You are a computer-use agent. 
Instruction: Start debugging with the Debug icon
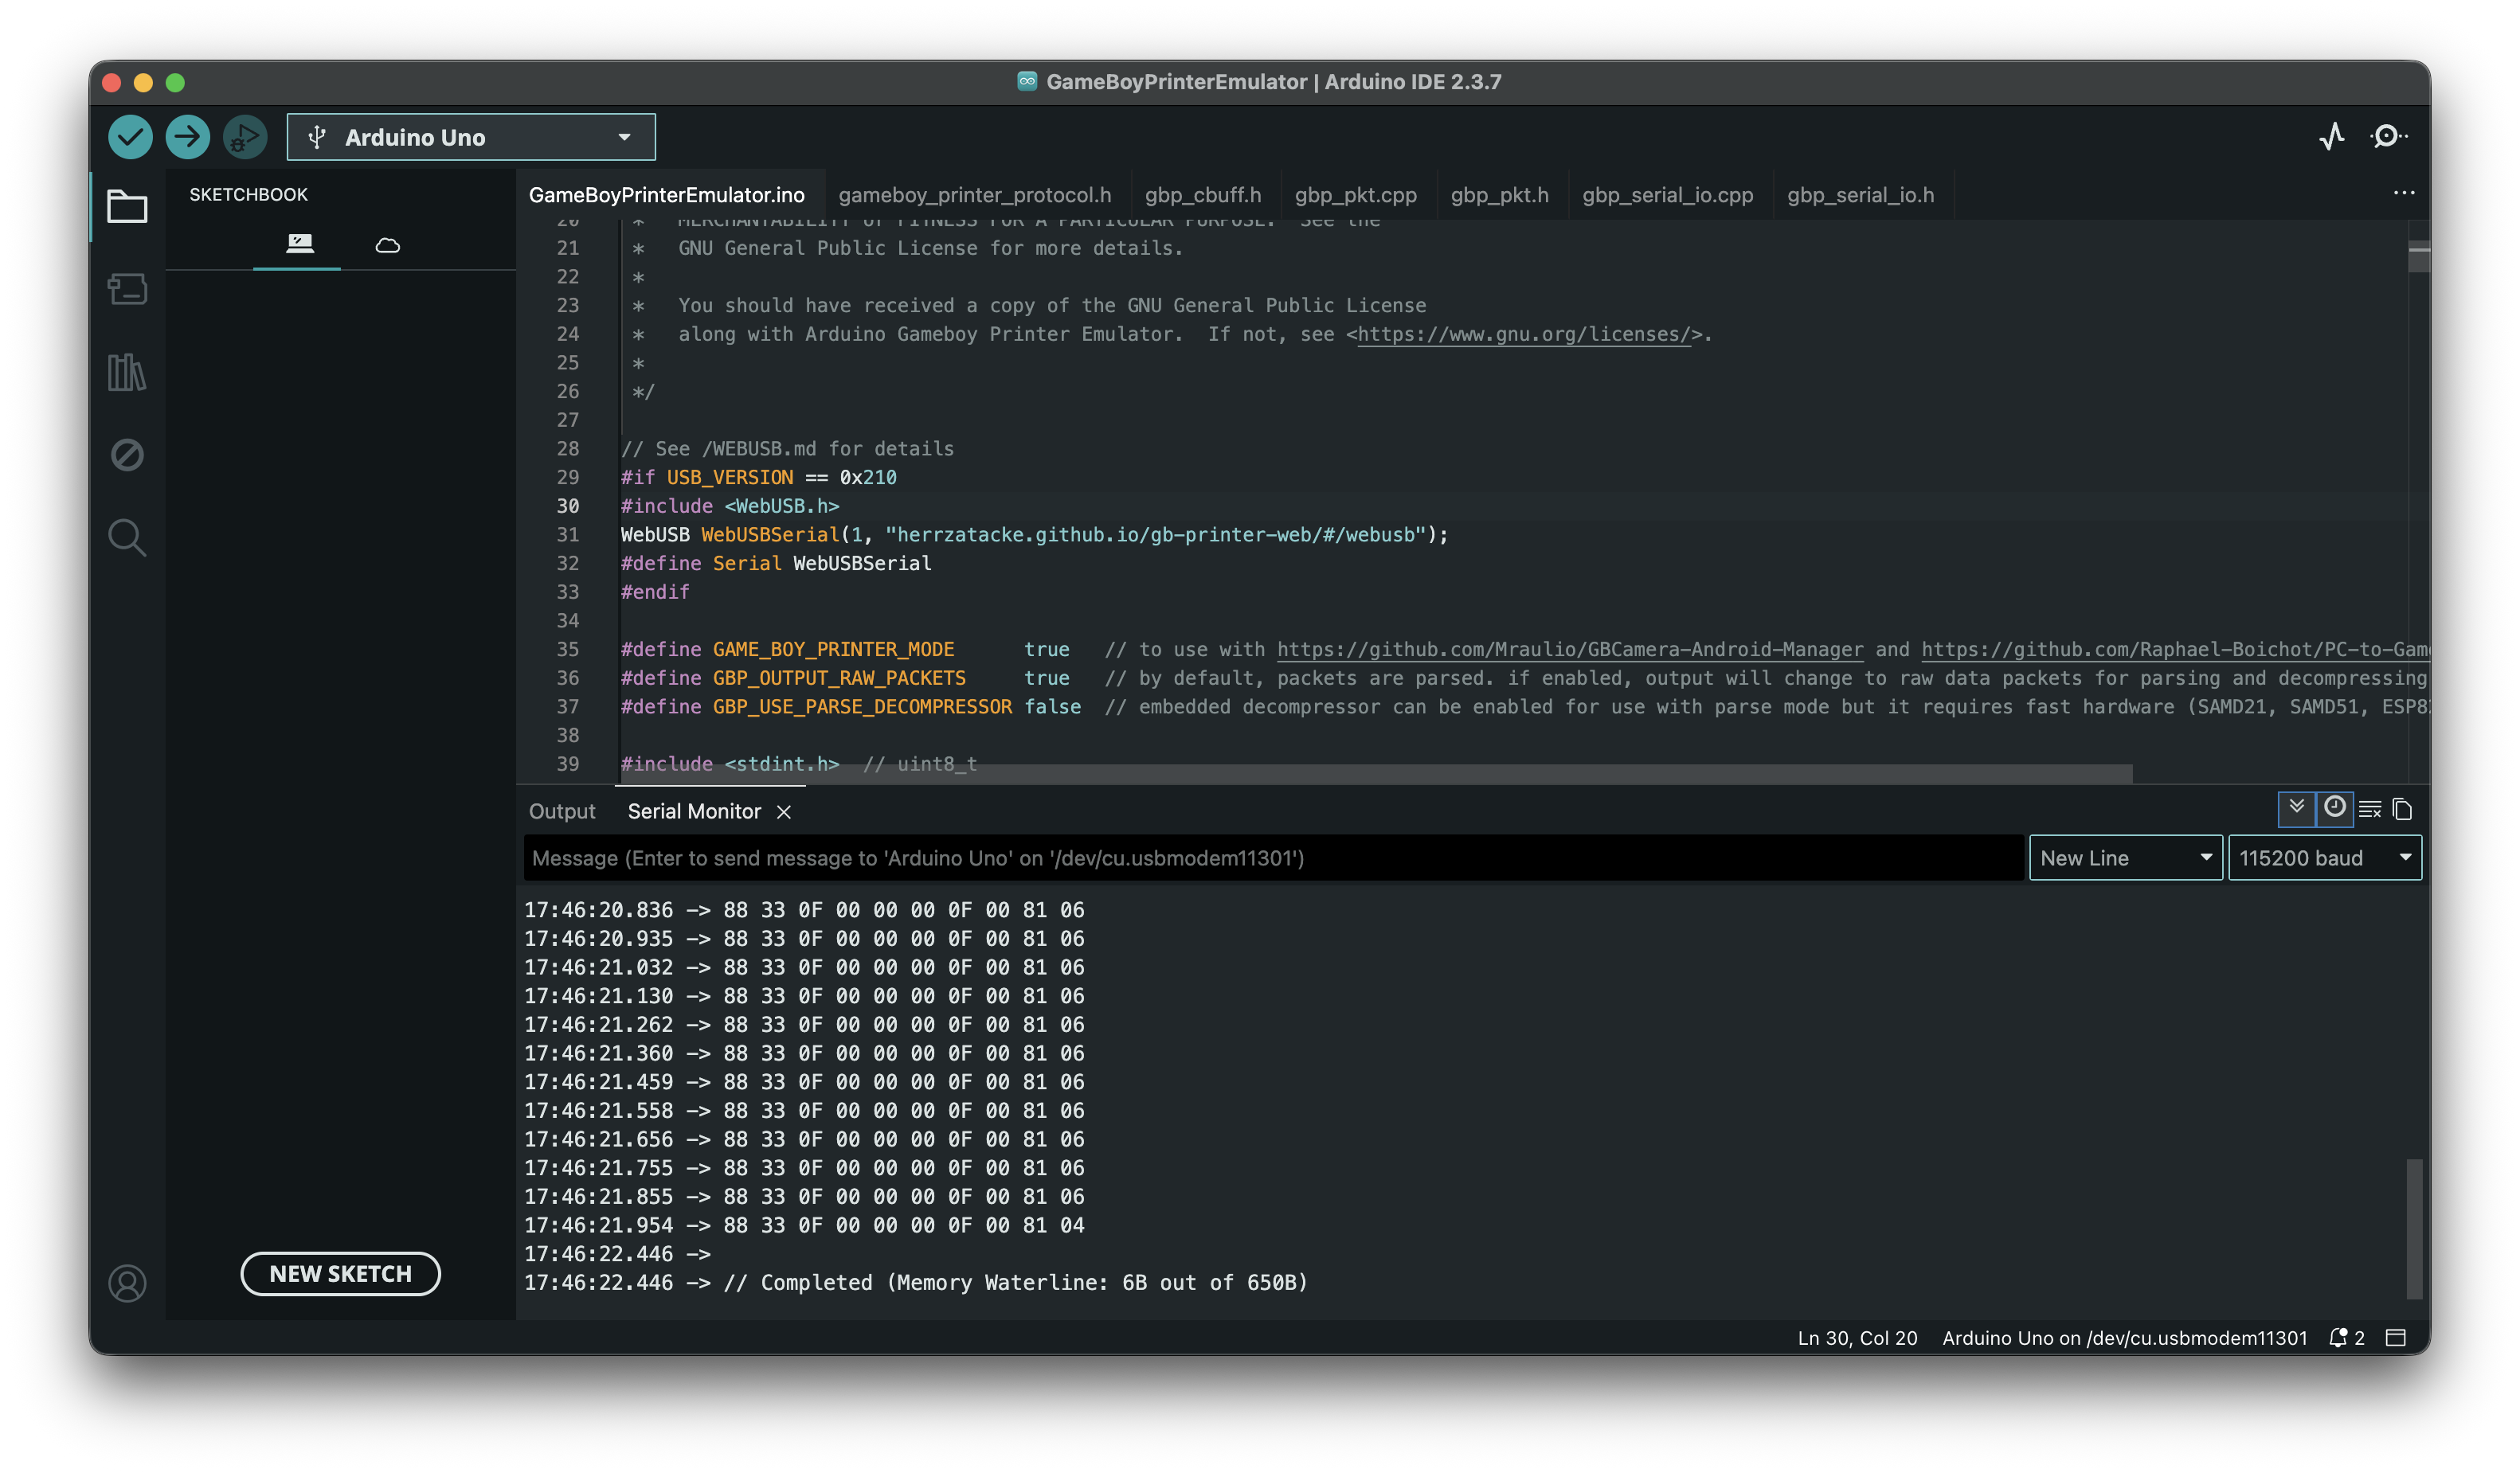click(x=244, y=137)
